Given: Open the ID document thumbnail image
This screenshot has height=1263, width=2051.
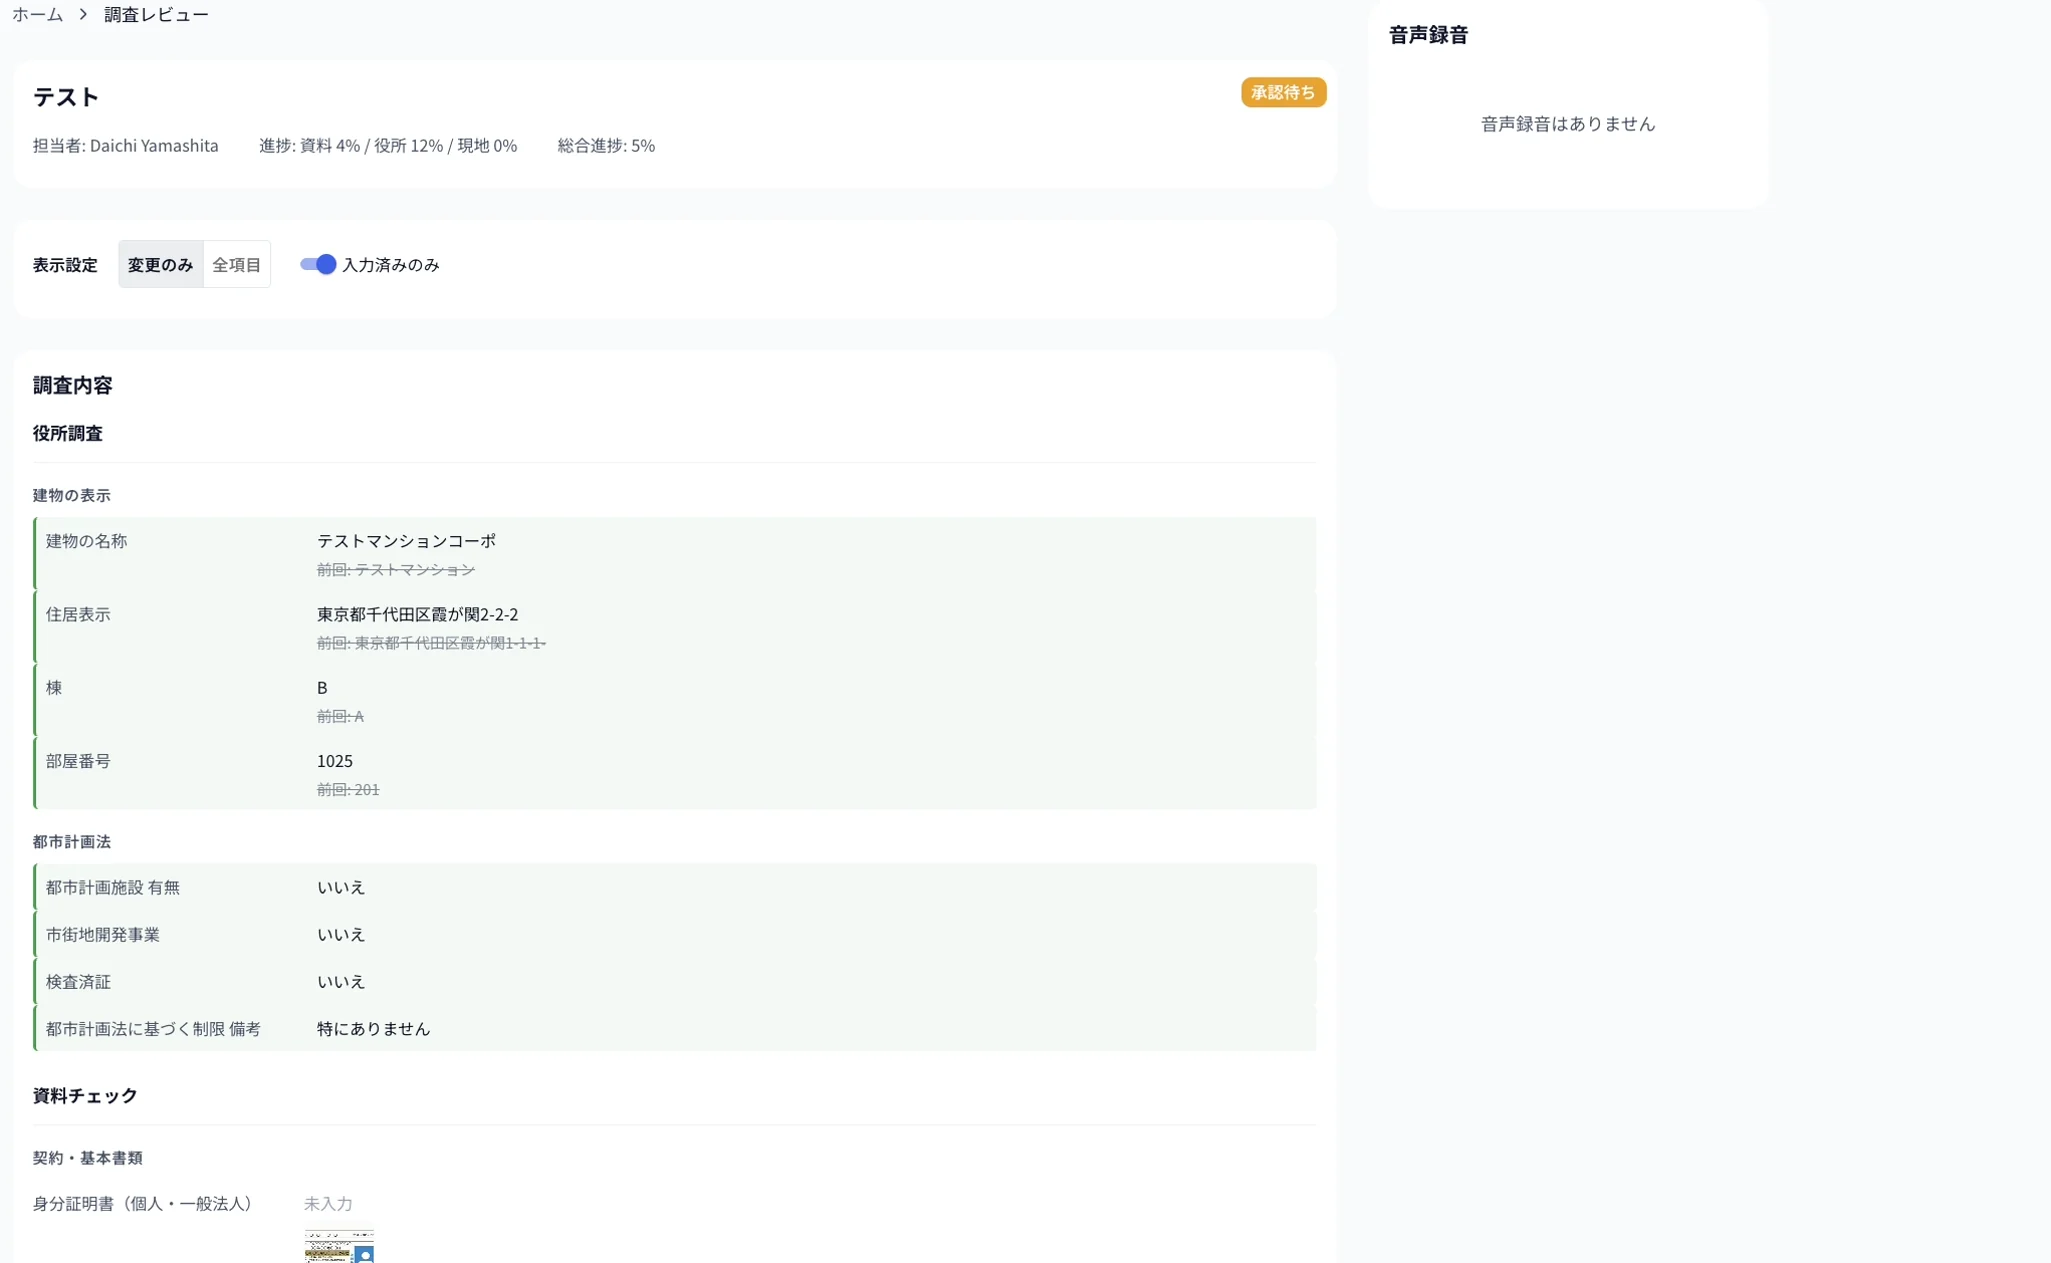Looking at the screenshot, I should click(x=339, y=1246).
